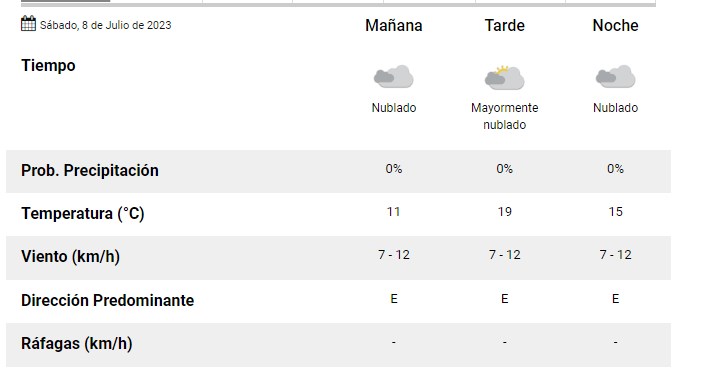Click the Prob. Precipitación row label
This screenshot has height=370, width=704.
click(90, 171)
